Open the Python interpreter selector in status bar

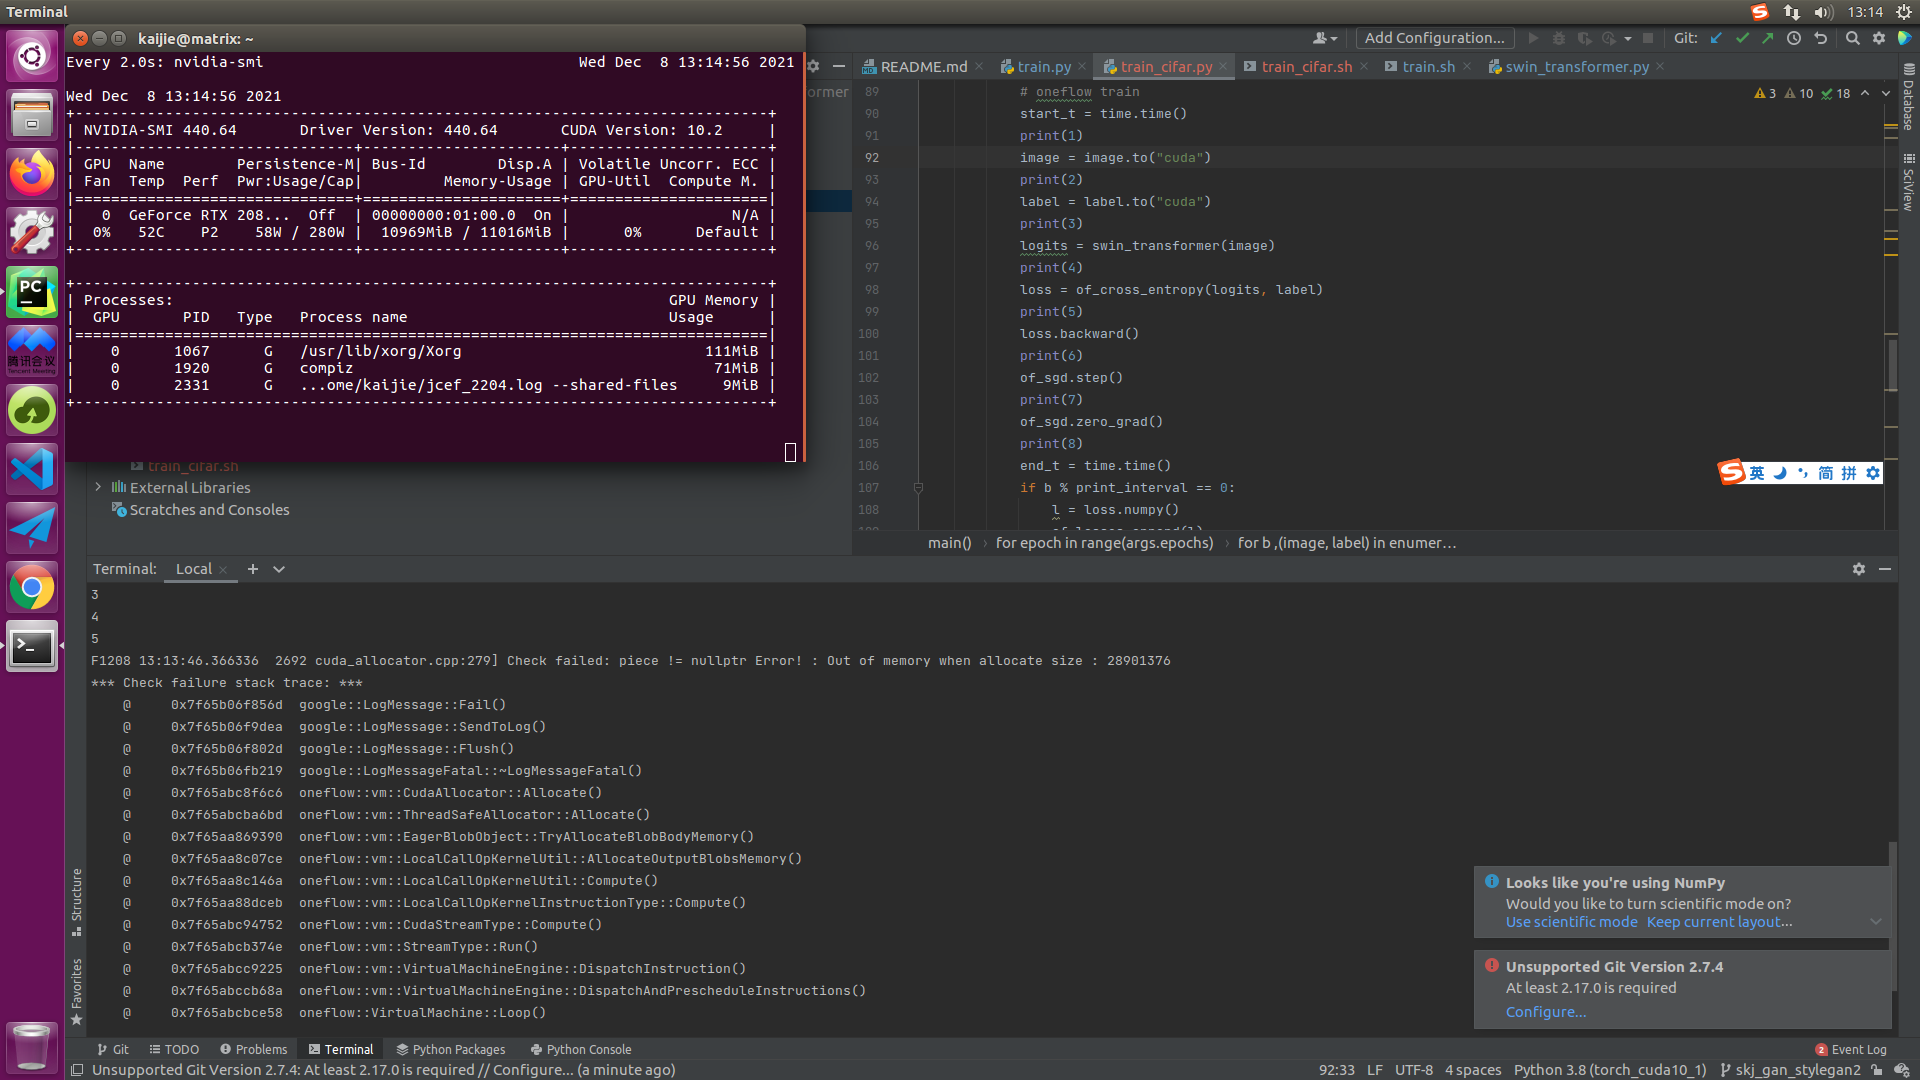click(1609, 1070)
